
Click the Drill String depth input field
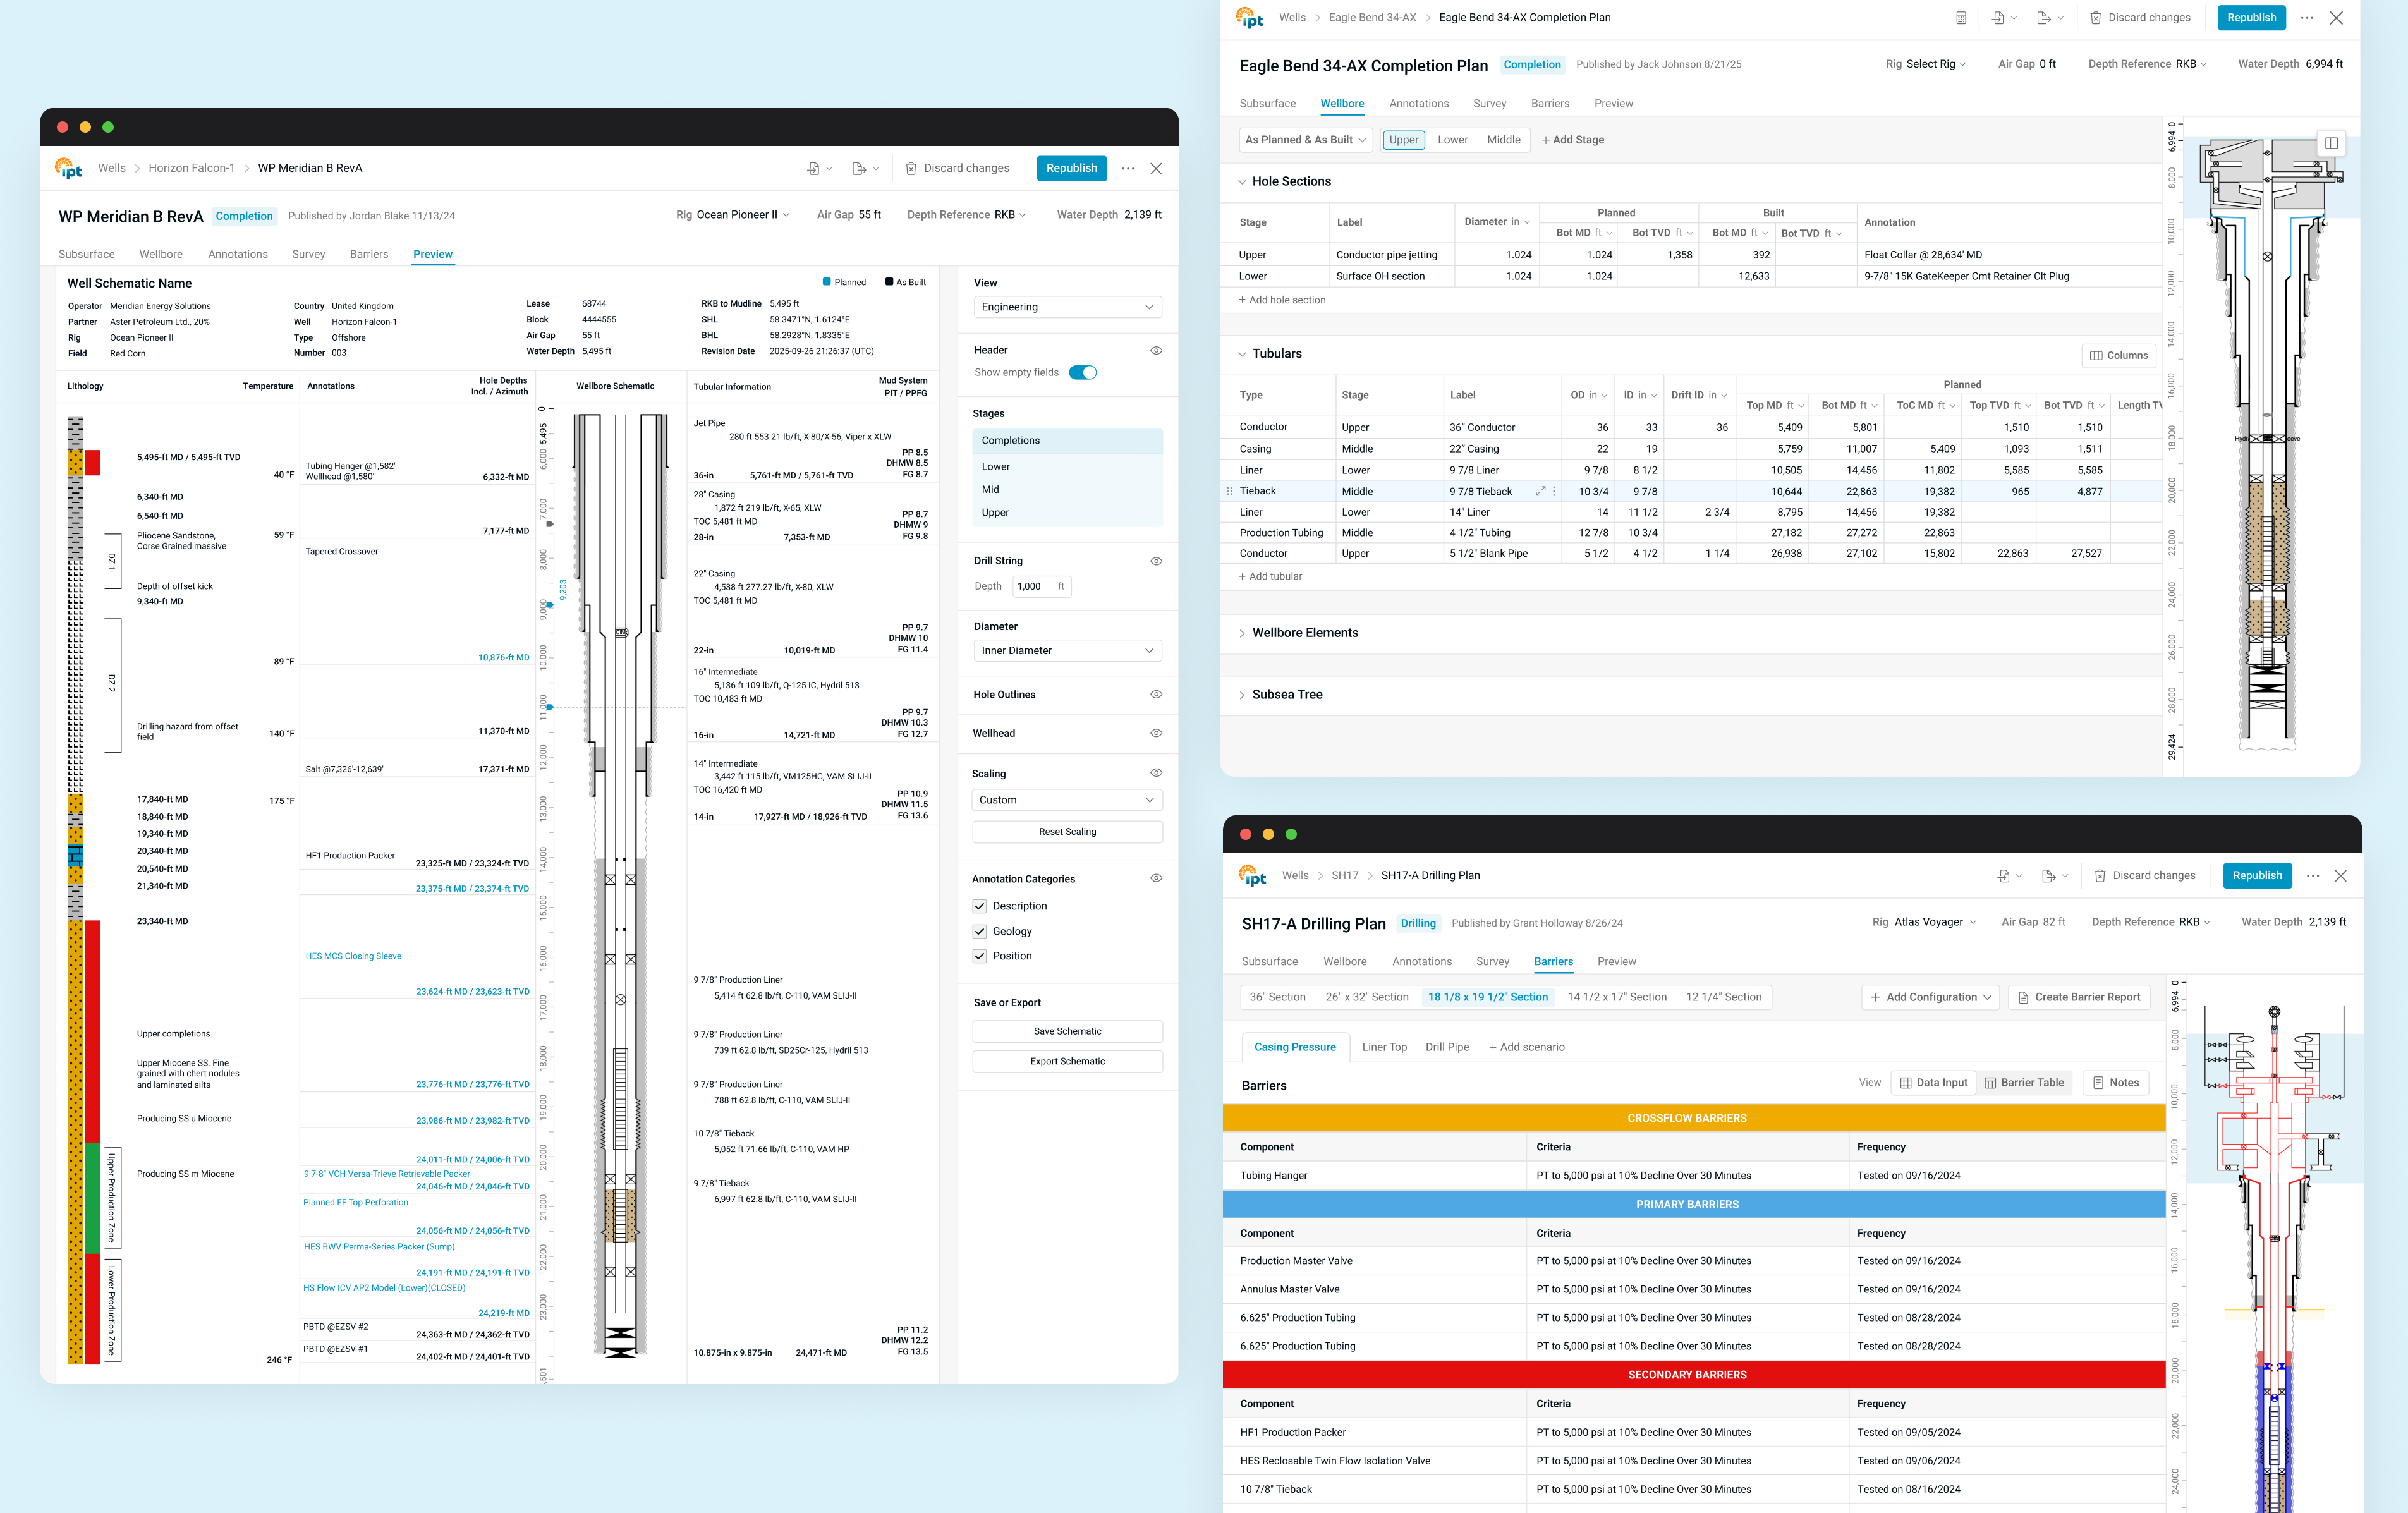(x=1035, y=587)
